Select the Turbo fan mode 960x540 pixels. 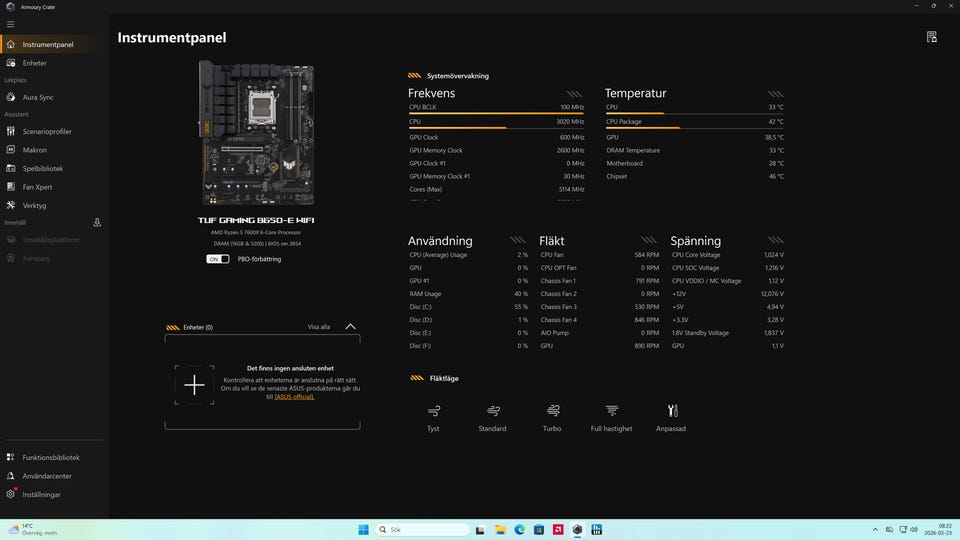point(552,418)
